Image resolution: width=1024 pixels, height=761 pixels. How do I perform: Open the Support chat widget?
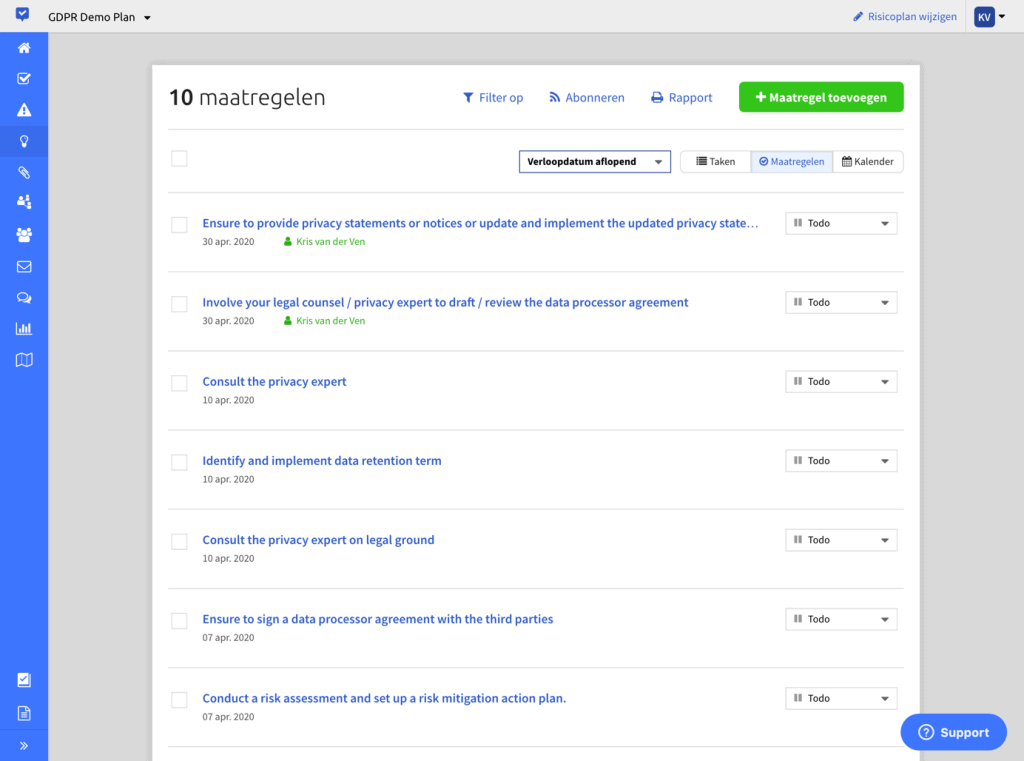953,731
